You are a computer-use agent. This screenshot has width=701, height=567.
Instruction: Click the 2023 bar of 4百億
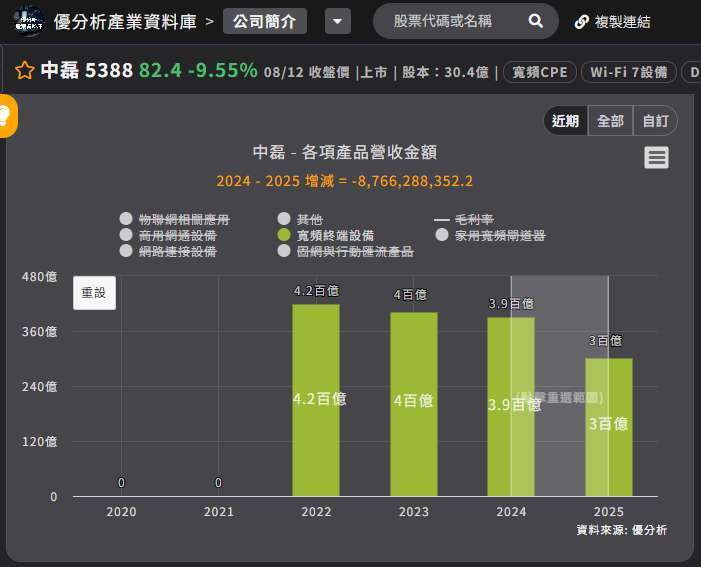click(414, 404)
